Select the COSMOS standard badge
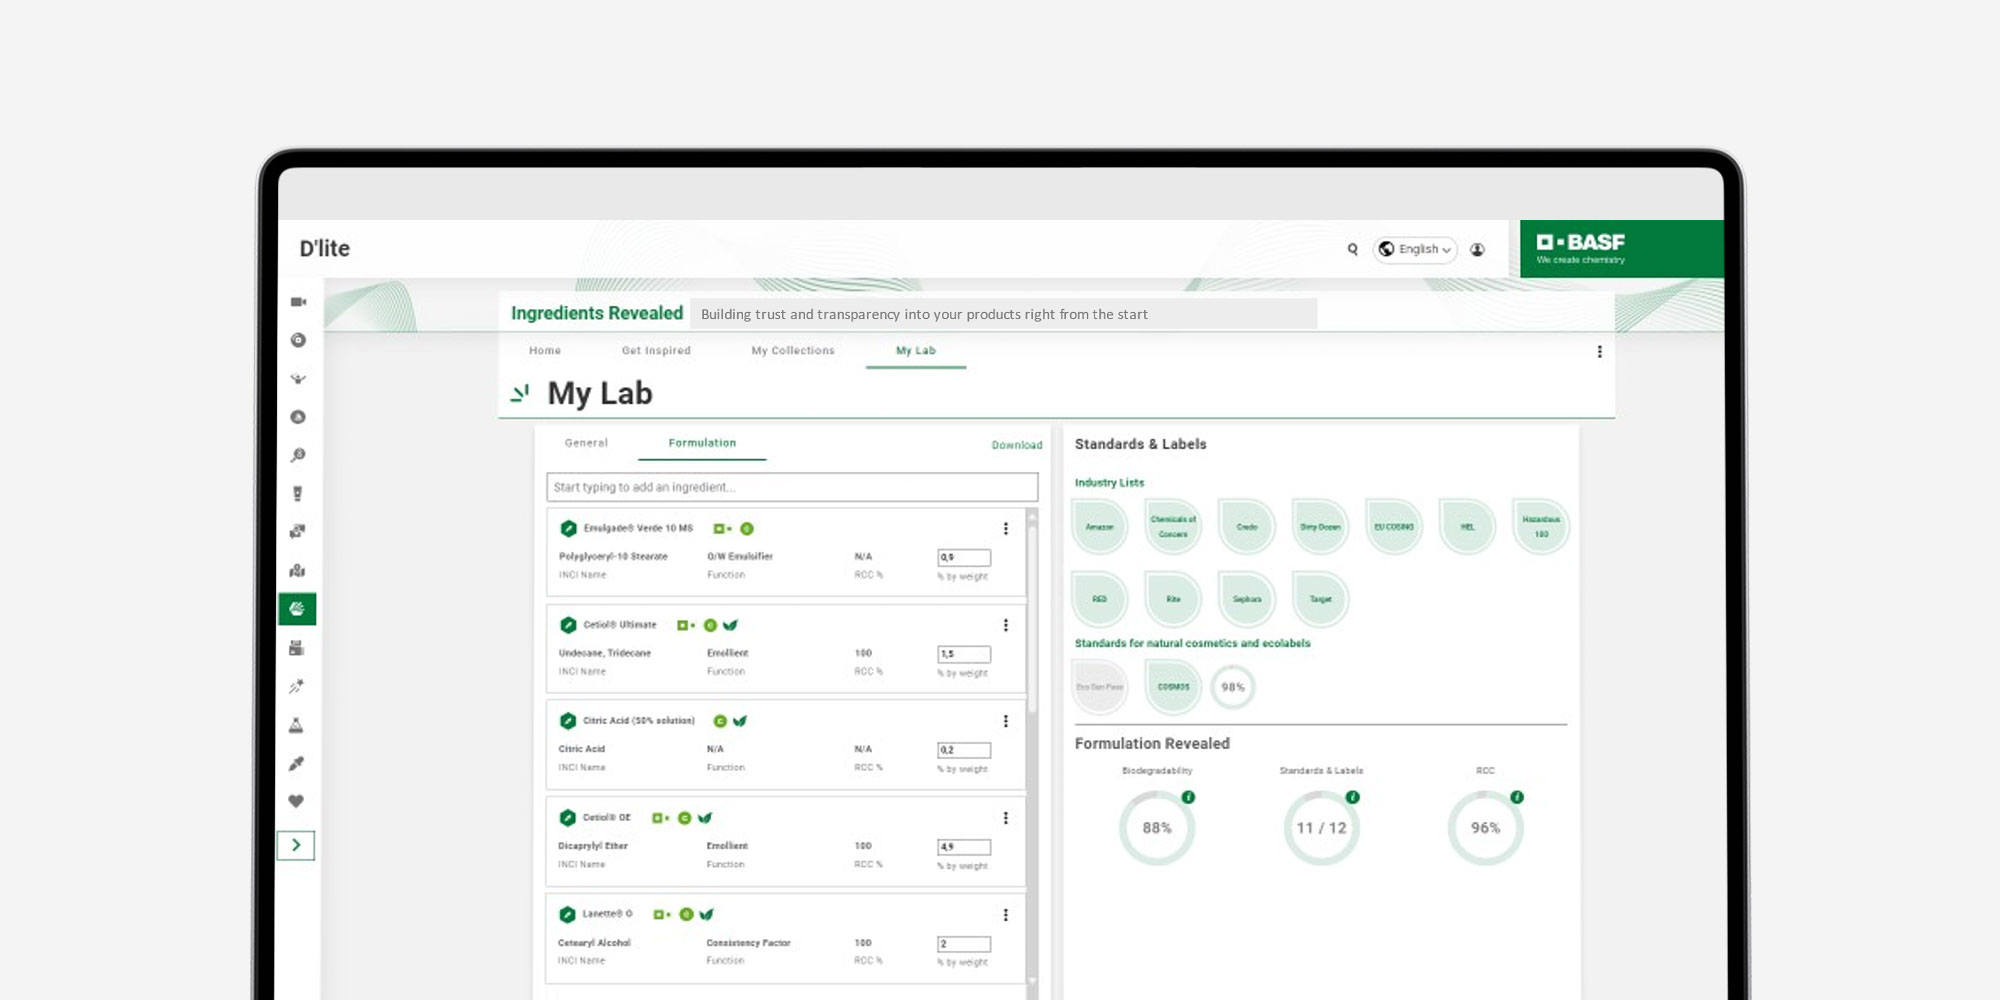Screen dimensions: 2000x1000 point(1173,687)
